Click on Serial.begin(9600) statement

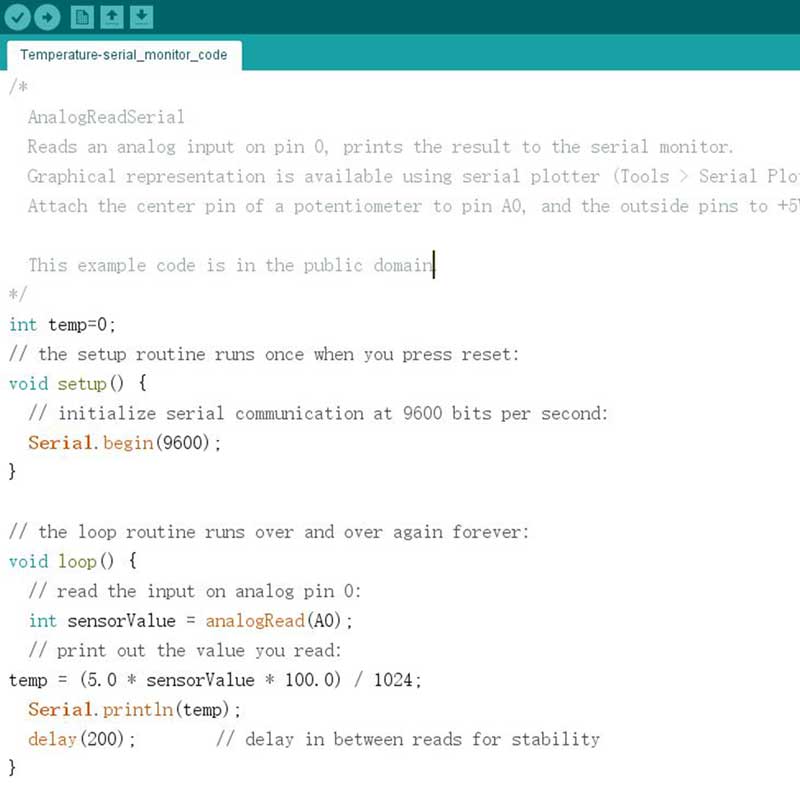[x=124, y=442]
